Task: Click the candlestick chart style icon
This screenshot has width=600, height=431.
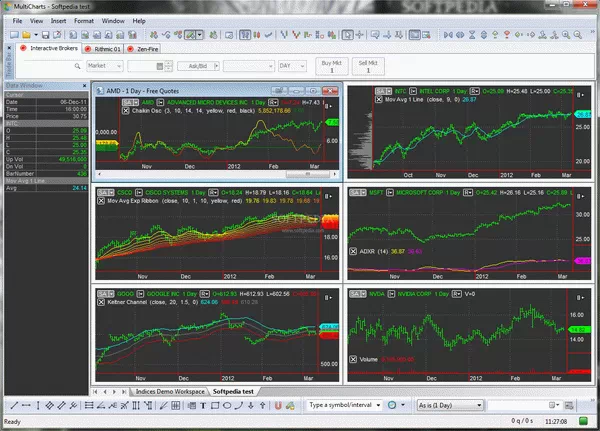Action: point(257,35)
